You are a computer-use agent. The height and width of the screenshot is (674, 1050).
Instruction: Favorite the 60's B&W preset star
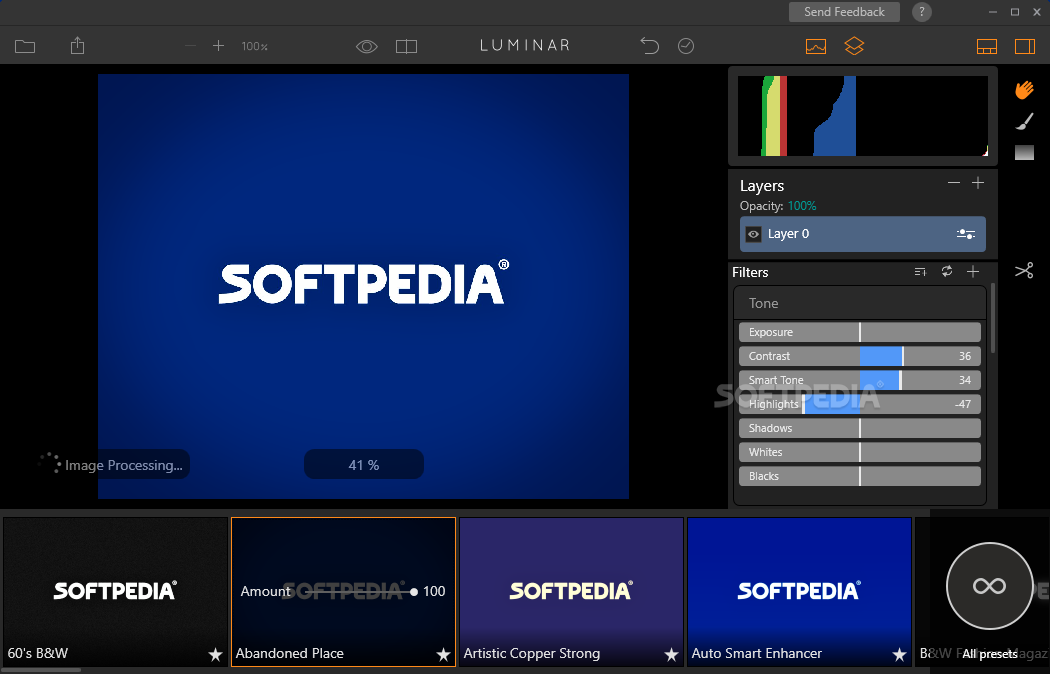pos(215,655)
